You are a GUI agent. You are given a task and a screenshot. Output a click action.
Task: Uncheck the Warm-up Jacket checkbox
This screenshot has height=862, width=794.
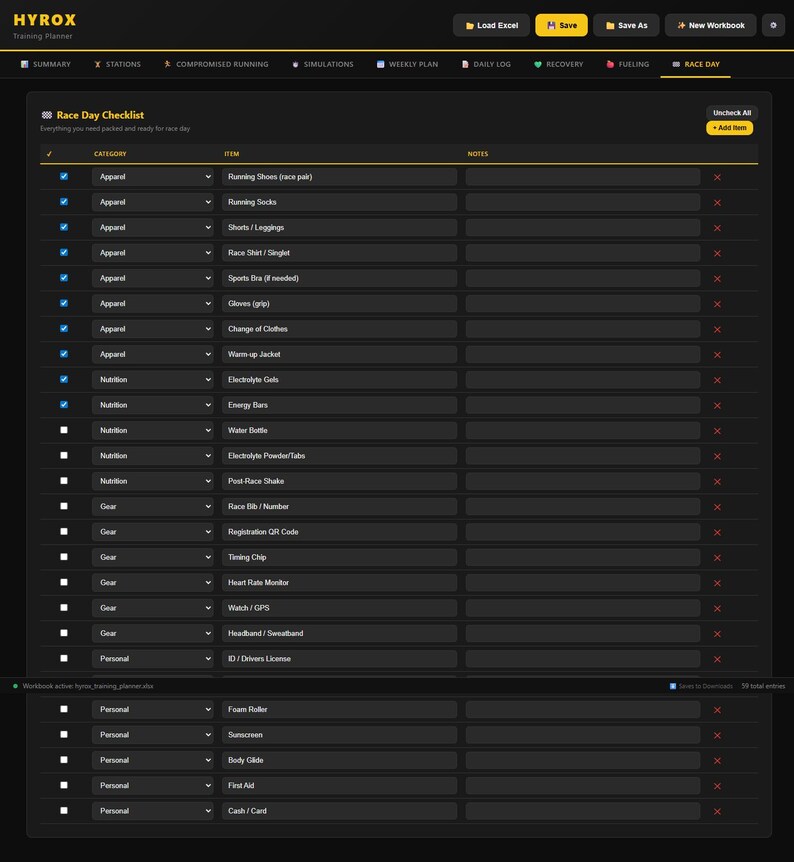click(x=64, y=353)
